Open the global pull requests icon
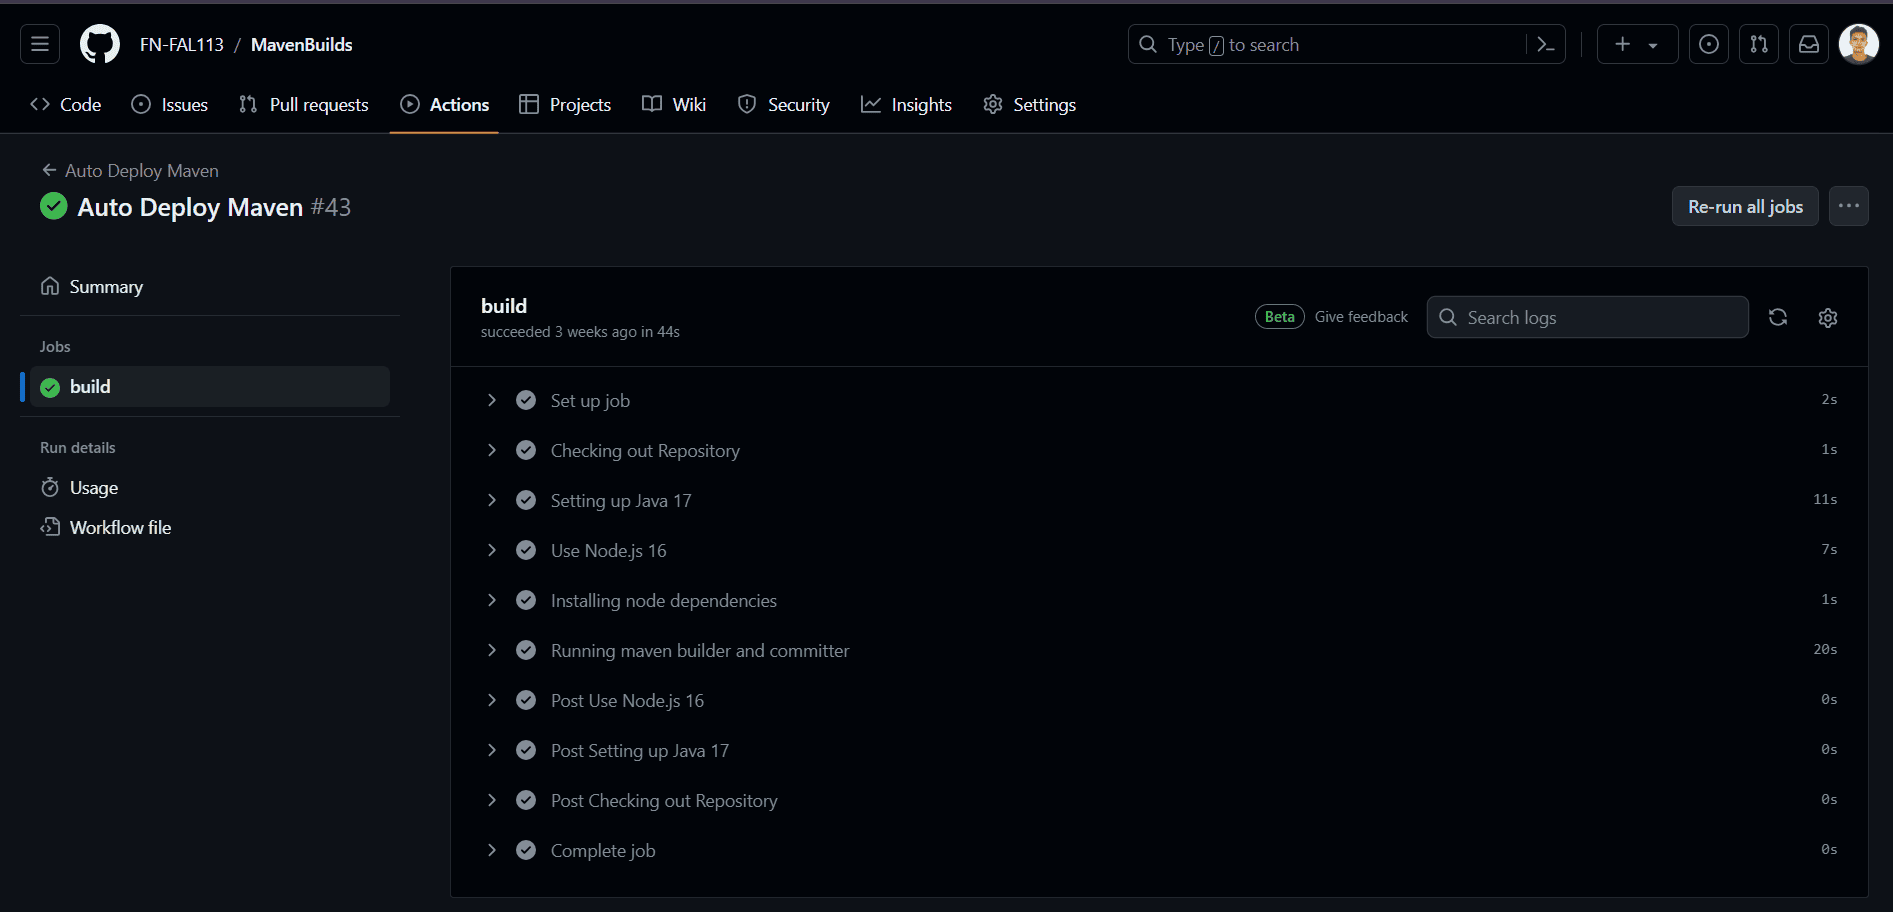 point(1759,44)
